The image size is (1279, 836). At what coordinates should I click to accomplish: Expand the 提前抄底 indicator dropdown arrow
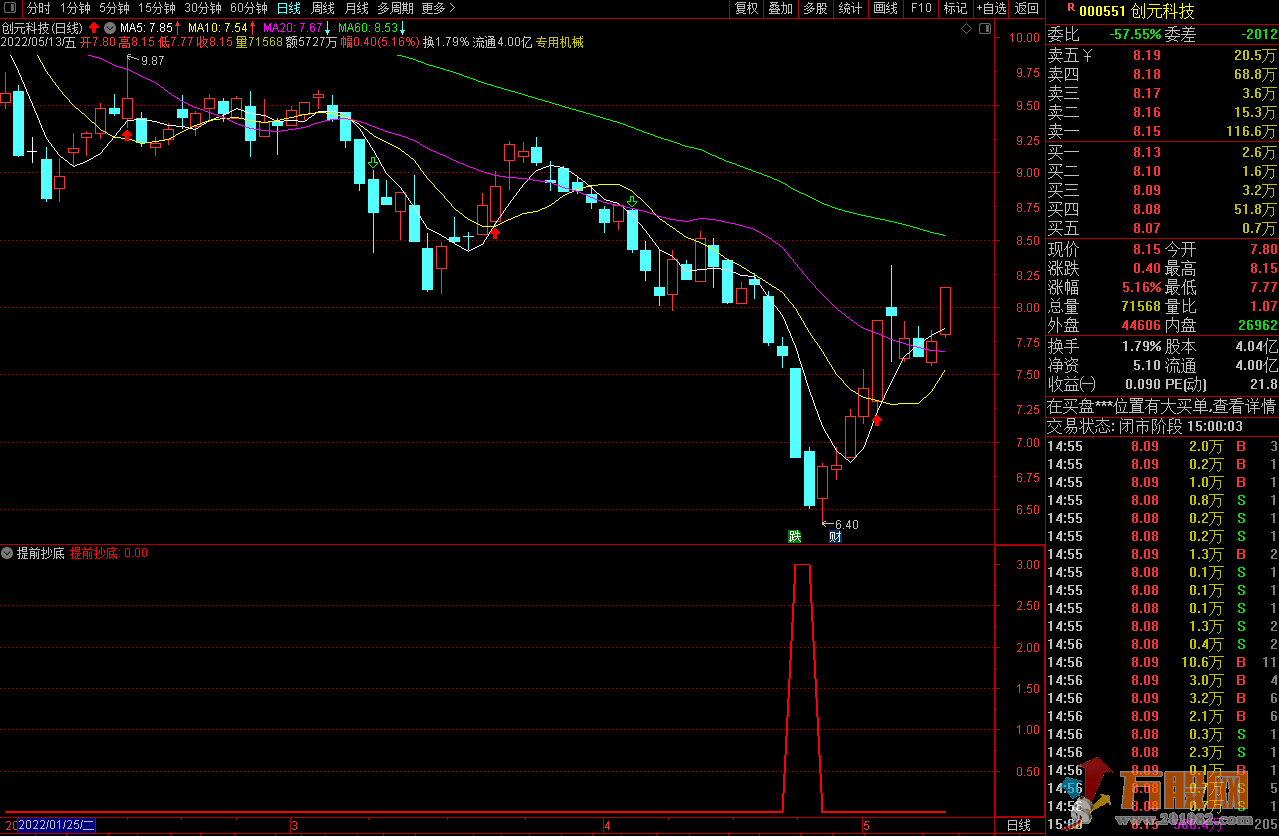tap(7, 553)
